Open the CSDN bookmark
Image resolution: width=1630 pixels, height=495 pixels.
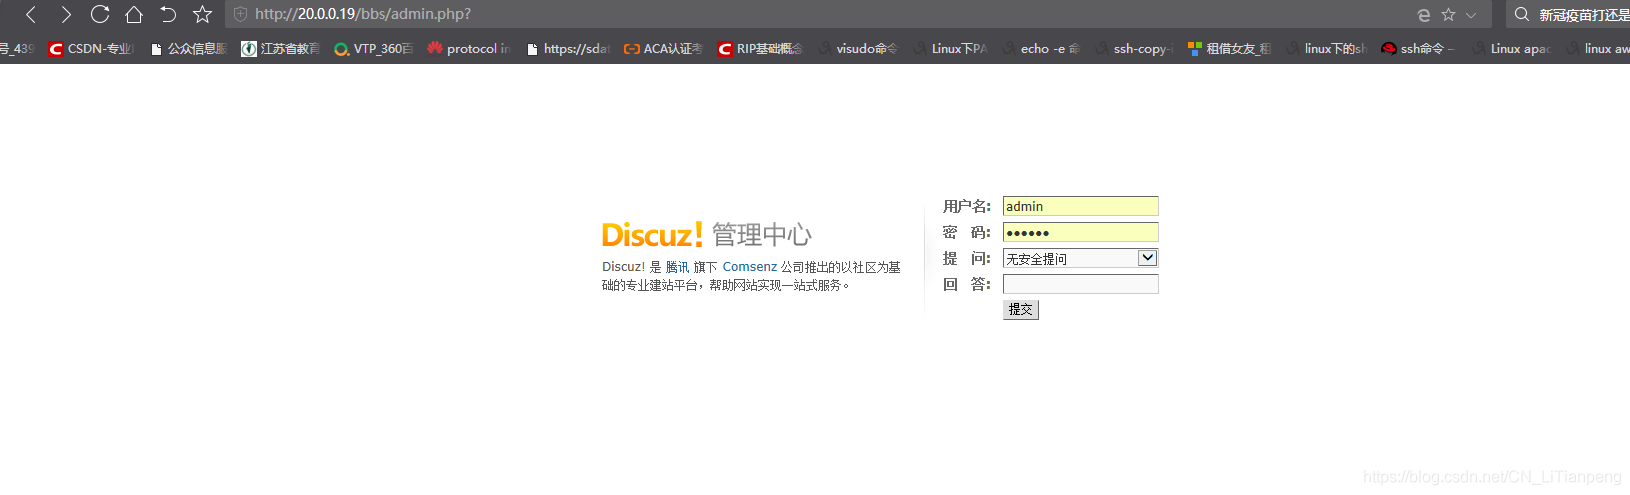point(91,48)
